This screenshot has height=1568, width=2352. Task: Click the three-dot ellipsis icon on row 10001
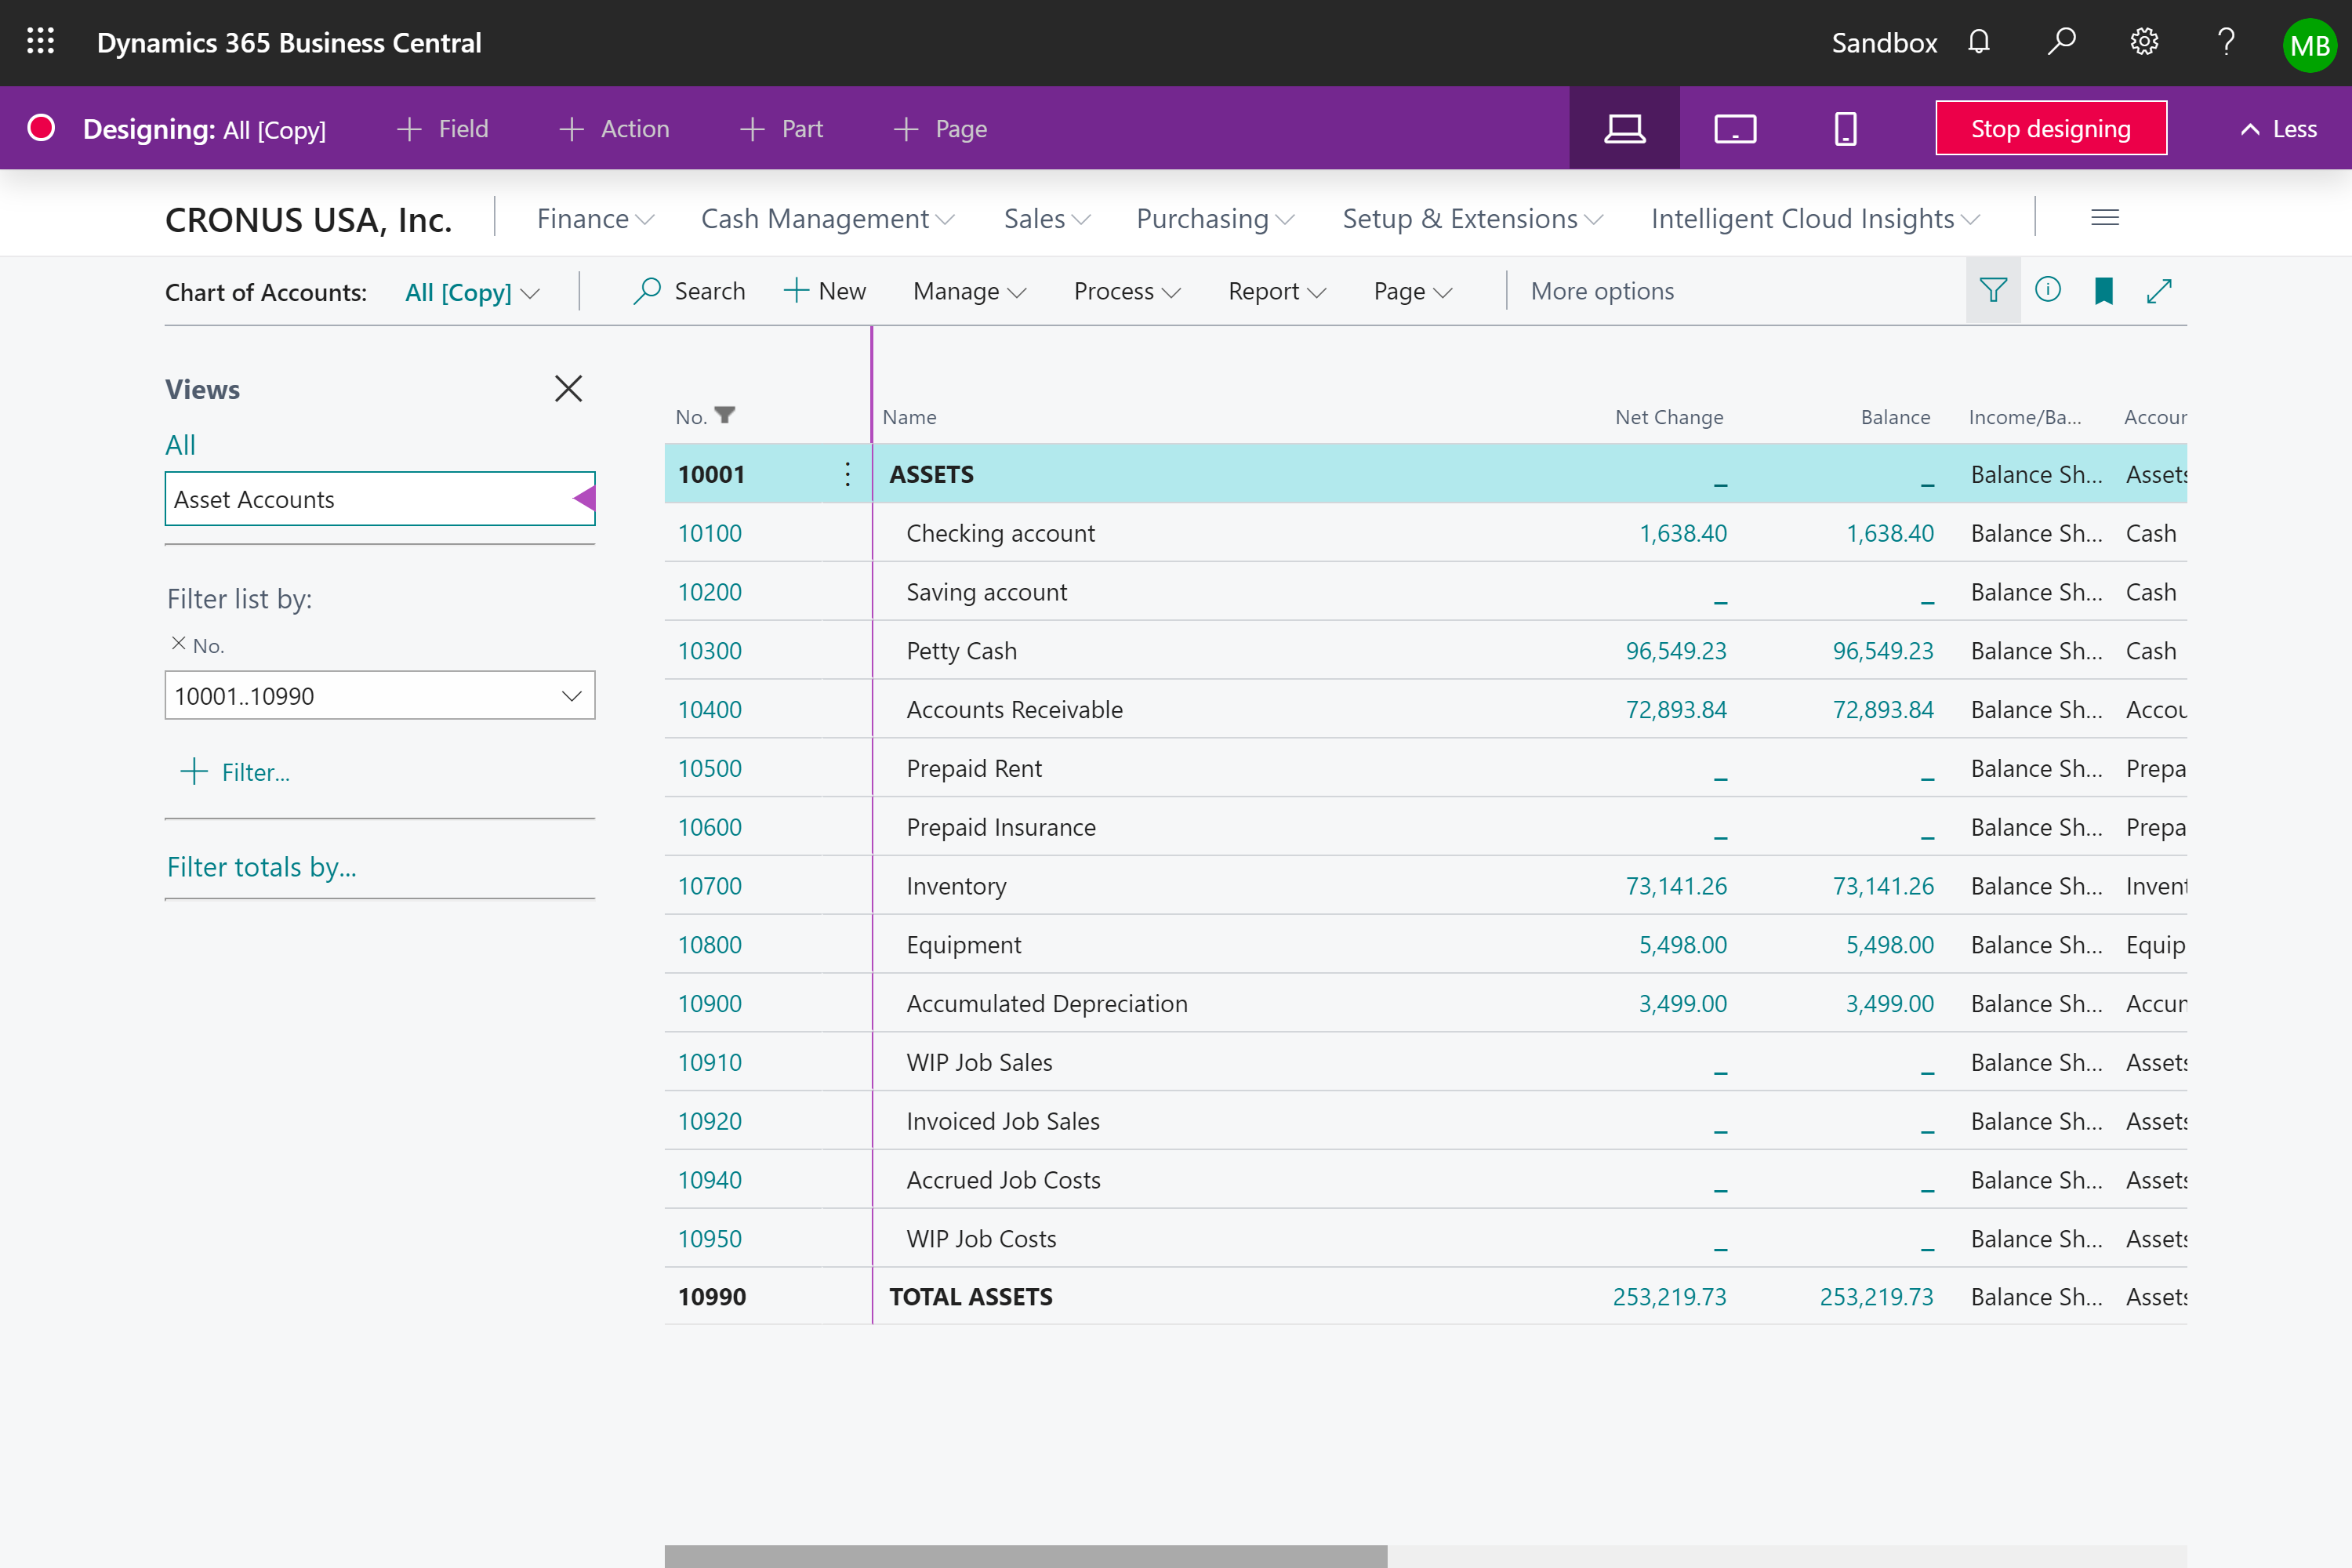847,473
